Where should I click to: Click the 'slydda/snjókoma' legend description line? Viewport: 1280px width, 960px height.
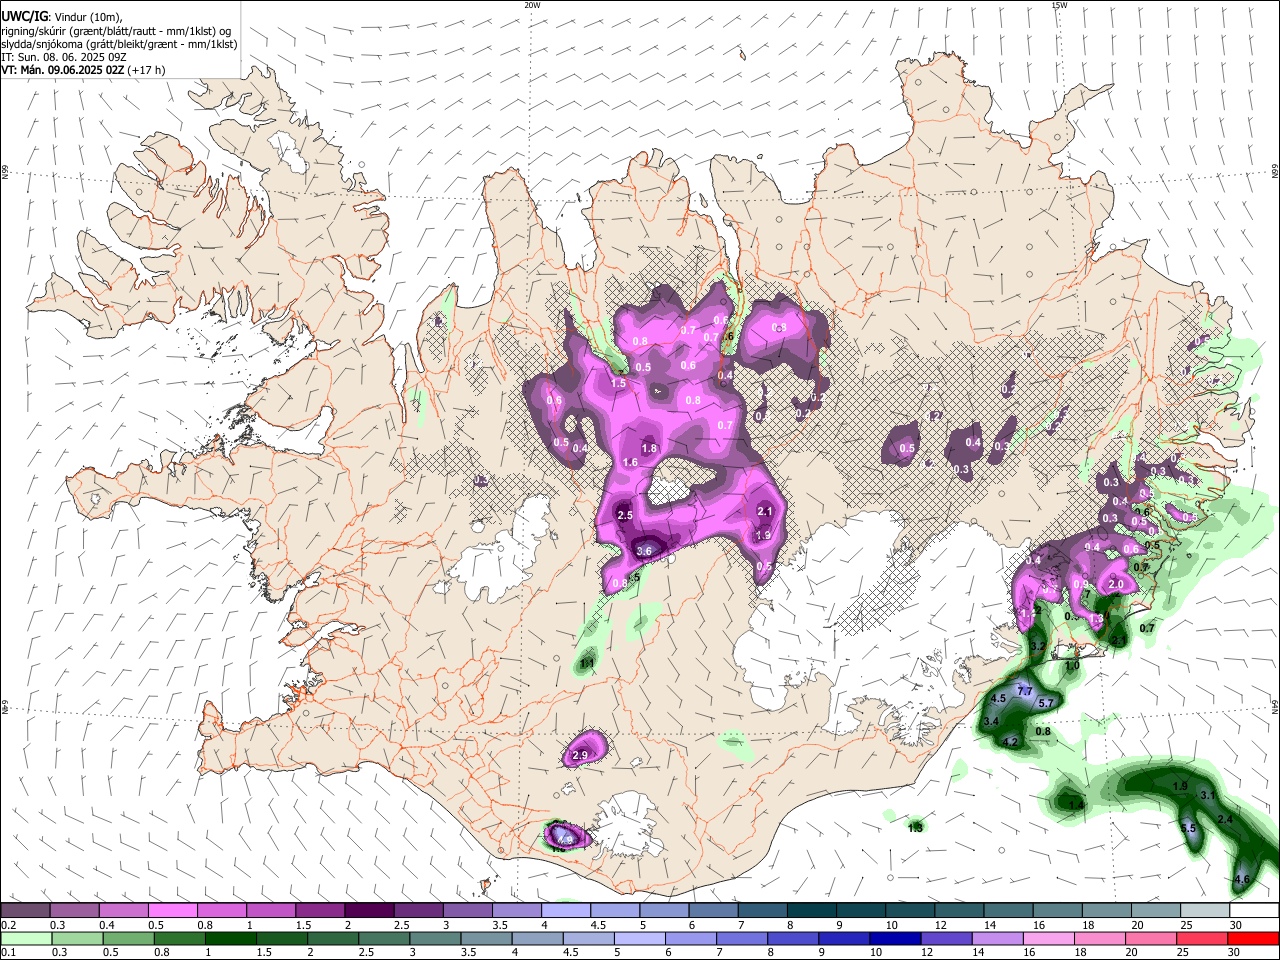119,44
